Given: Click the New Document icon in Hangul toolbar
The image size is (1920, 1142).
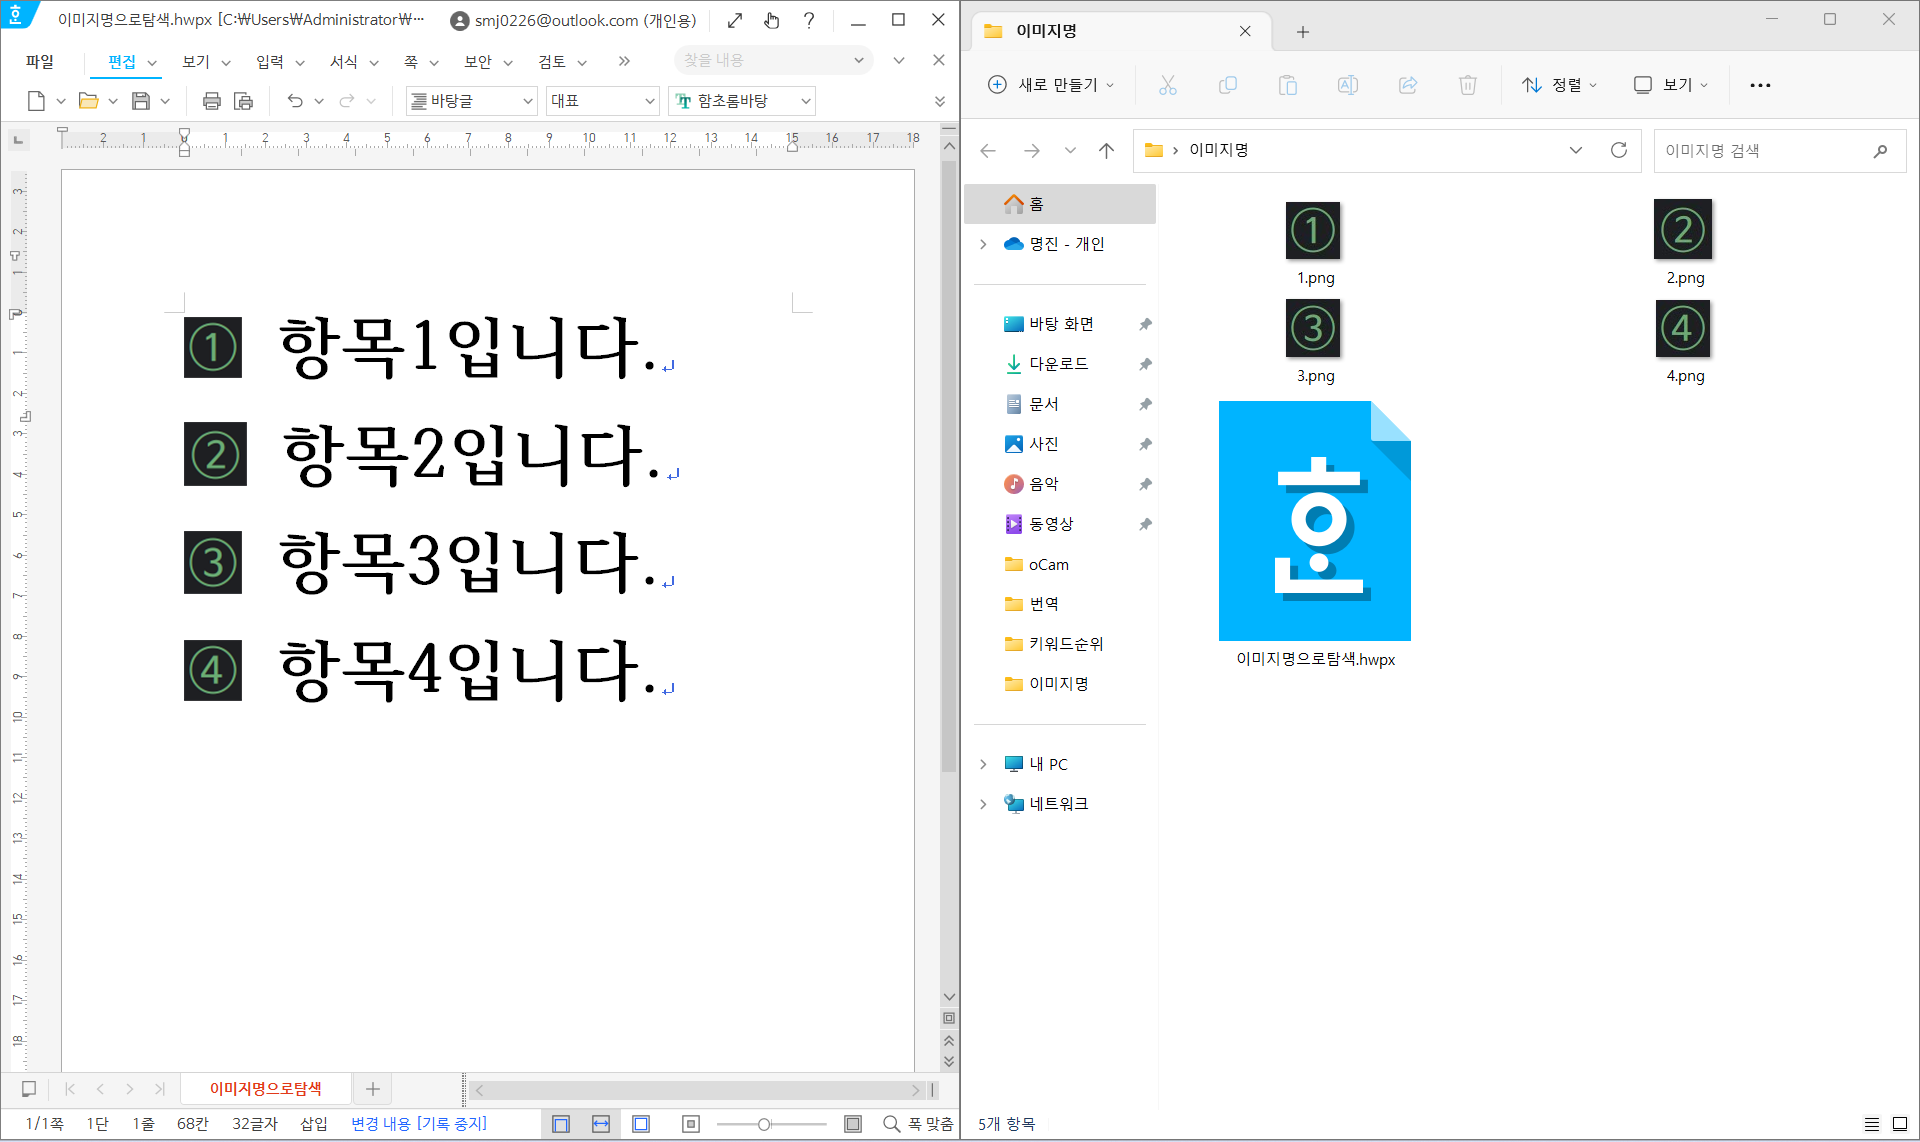Looking at the screenshot, I should (x=37, y=101).
